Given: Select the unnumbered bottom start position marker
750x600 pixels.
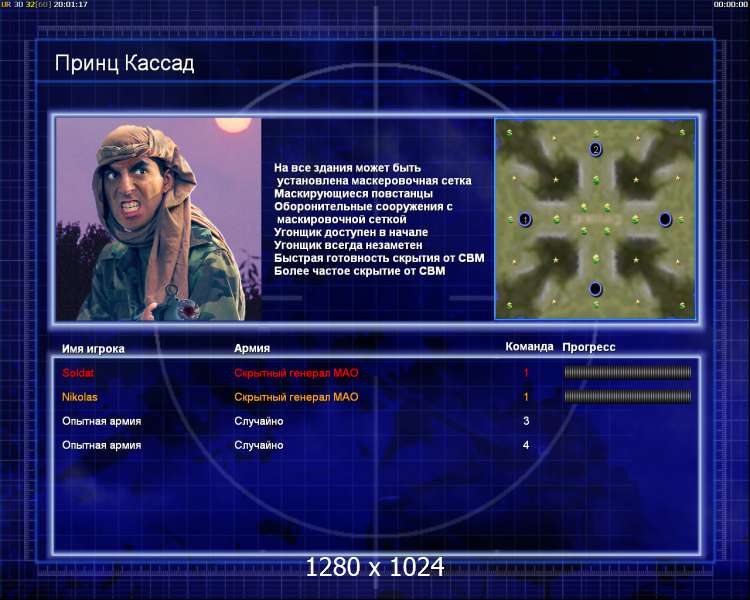Looking at the screenshot, I should pos(596,289).
